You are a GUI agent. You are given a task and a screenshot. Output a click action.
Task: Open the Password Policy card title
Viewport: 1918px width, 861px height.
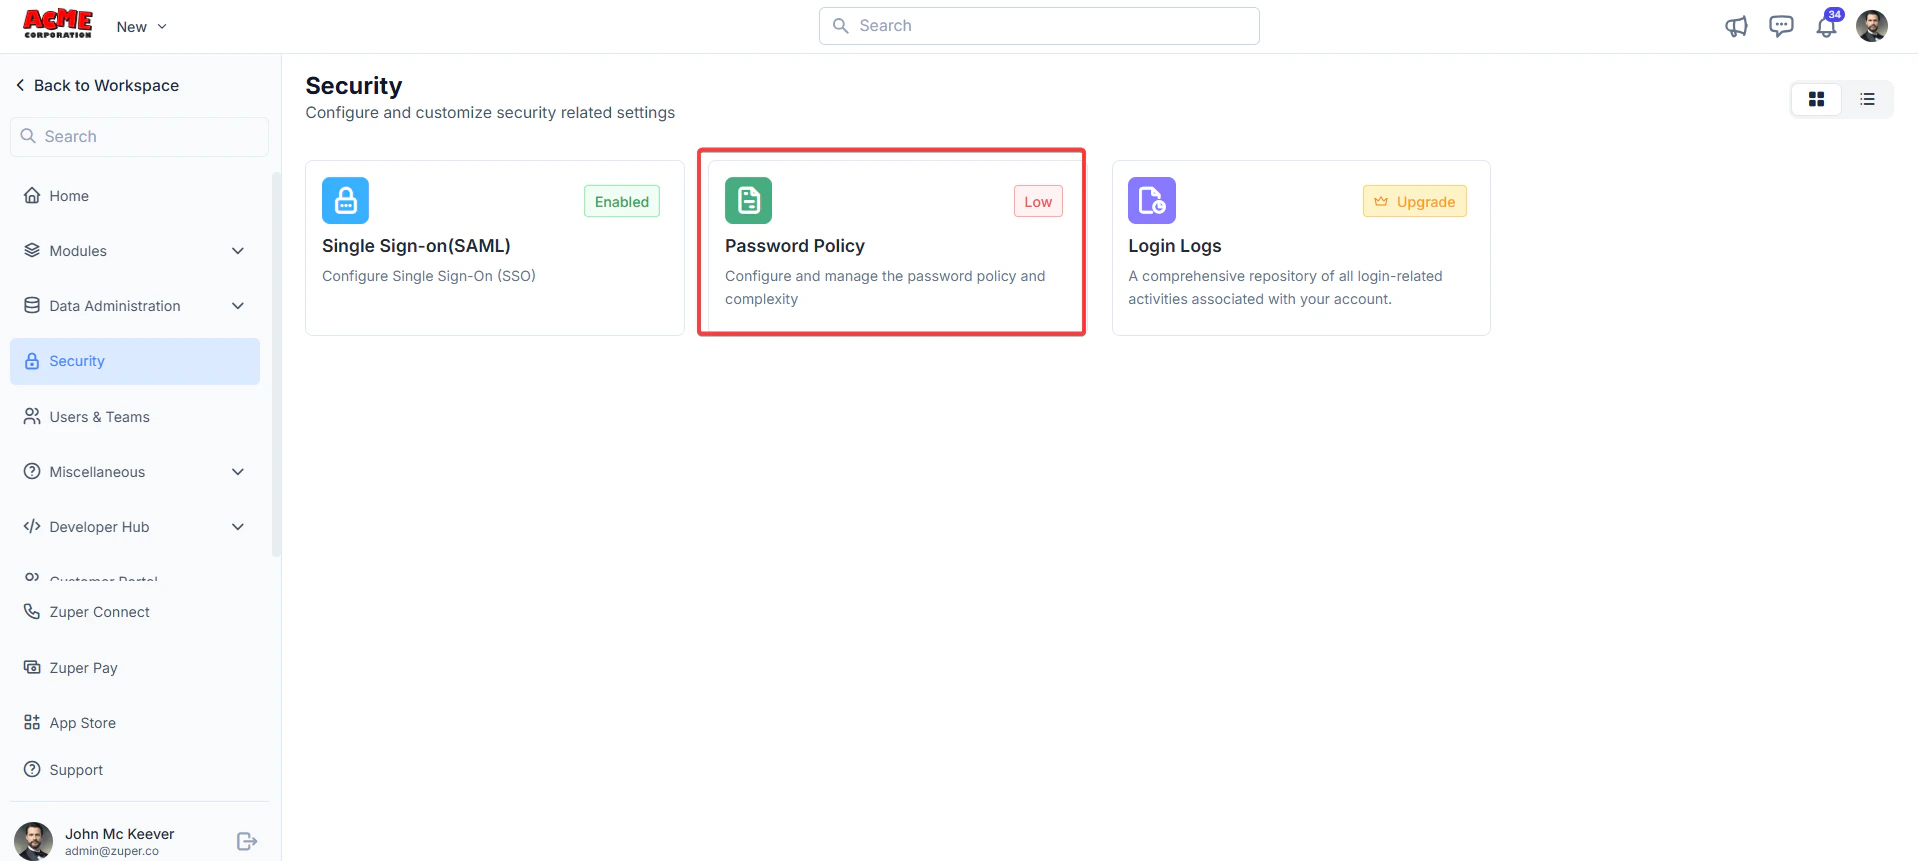point(795,246)
